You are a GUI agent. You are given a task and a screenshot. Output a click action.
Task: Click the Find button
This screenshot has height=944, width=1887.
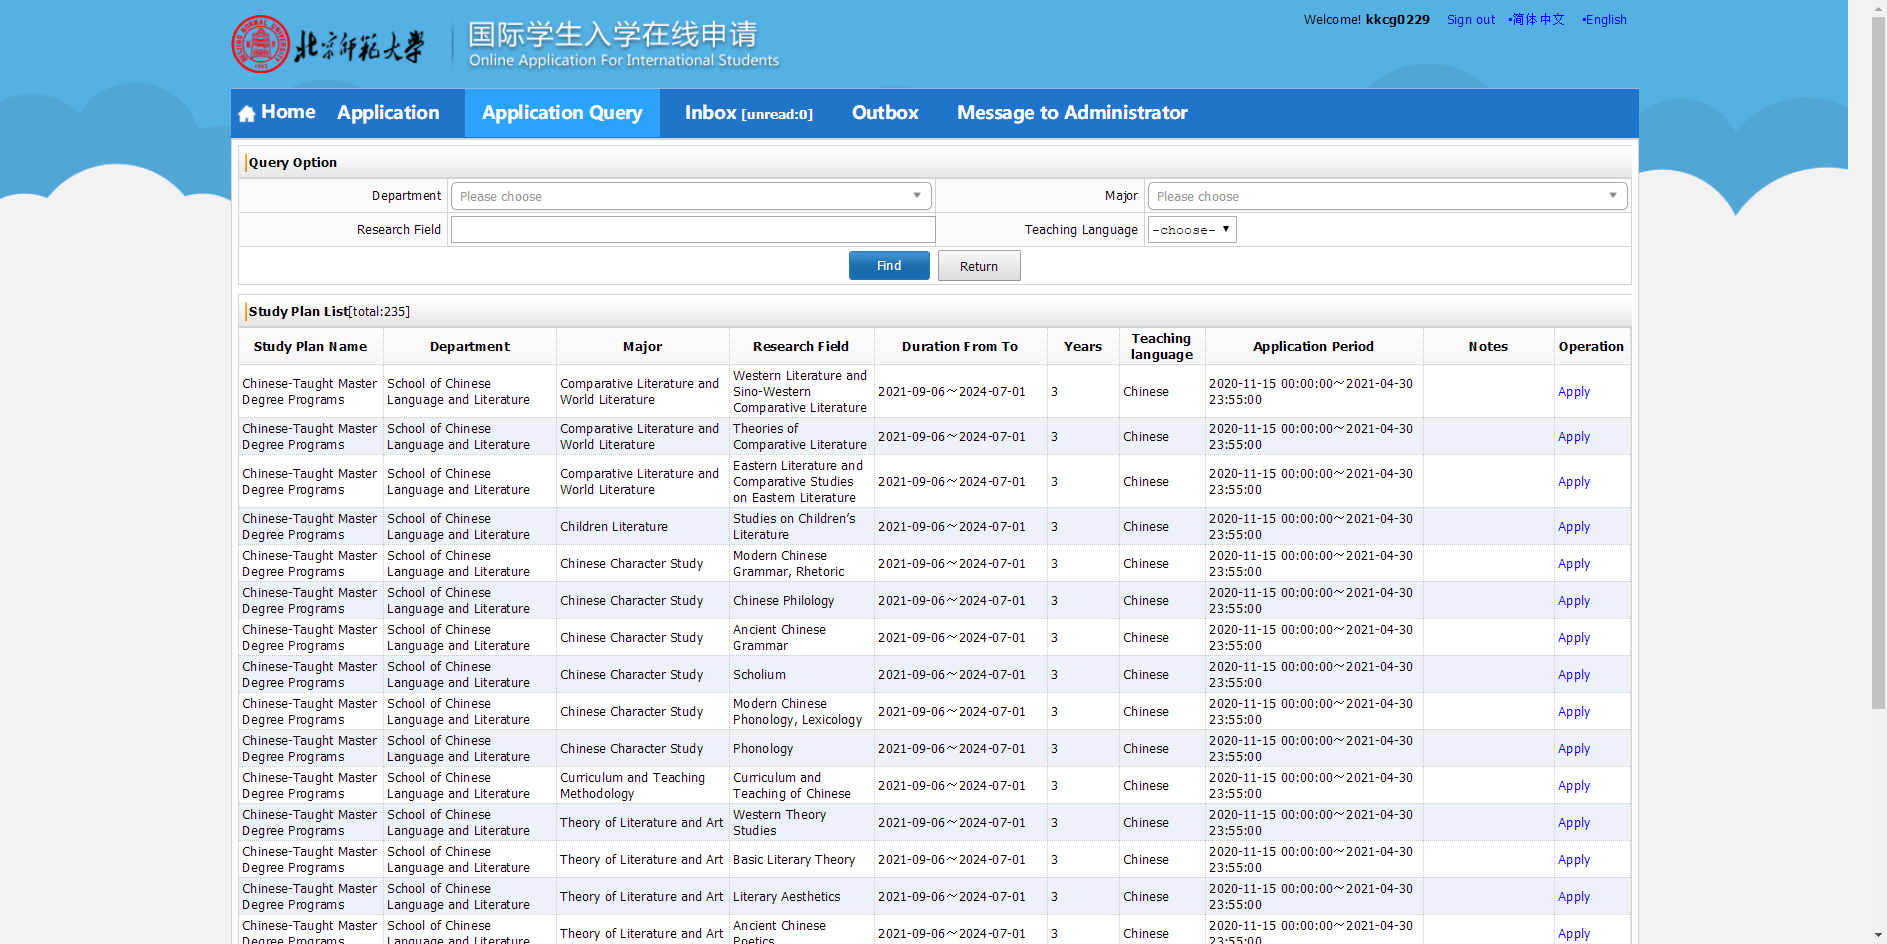(x=889, y=266)
